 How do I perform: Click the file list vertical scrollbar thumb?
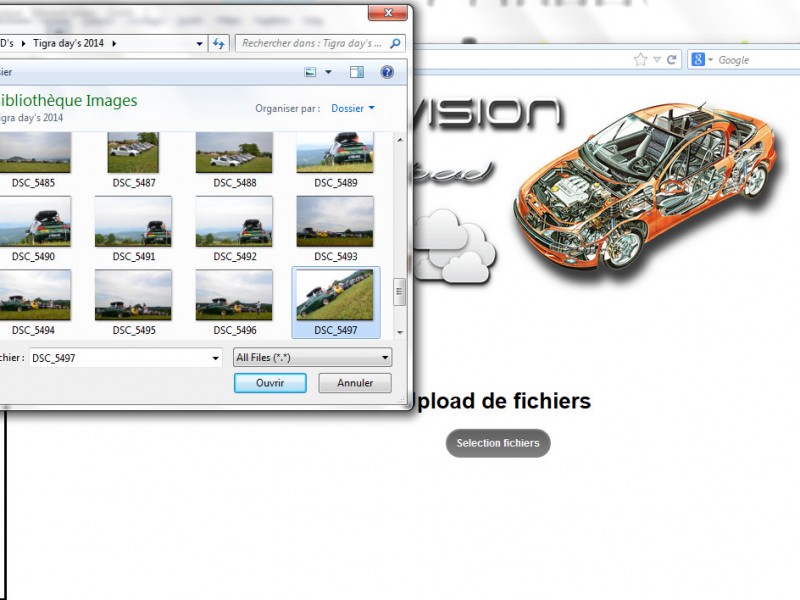(400, 293)
